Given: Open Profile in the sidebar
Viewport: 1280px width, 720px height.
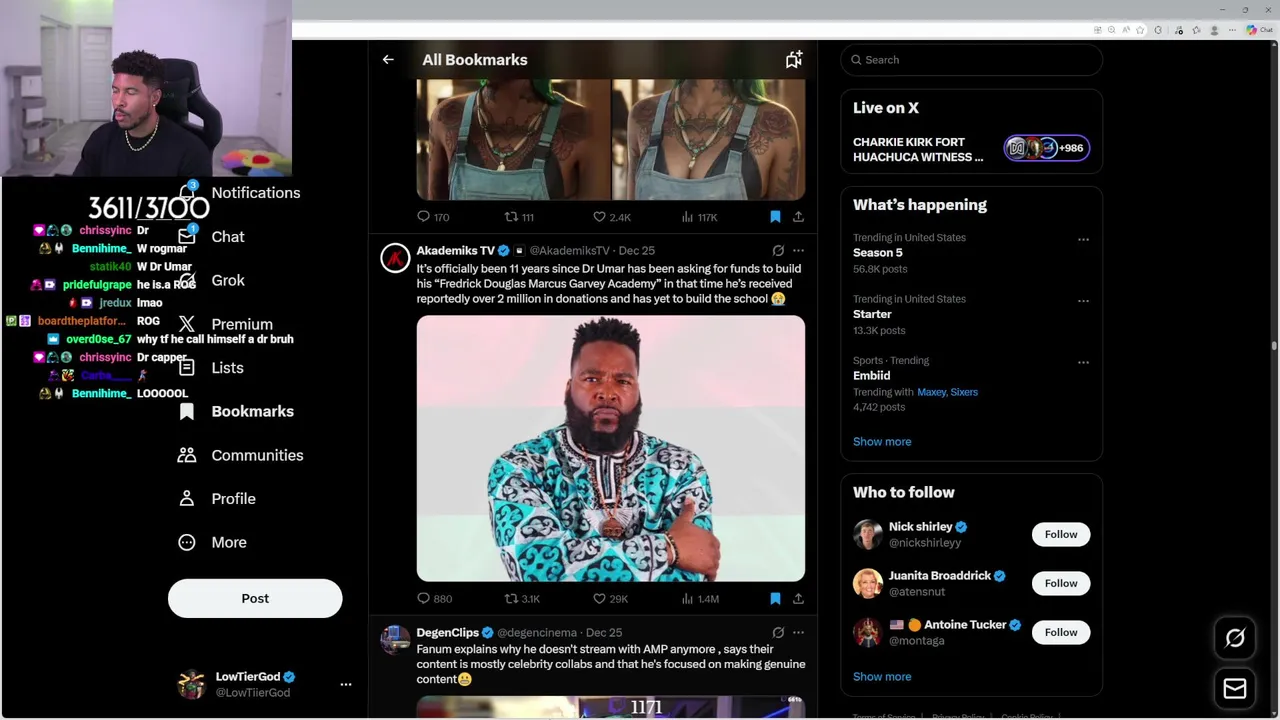Looking at the screenshot, I should (216, 499).
